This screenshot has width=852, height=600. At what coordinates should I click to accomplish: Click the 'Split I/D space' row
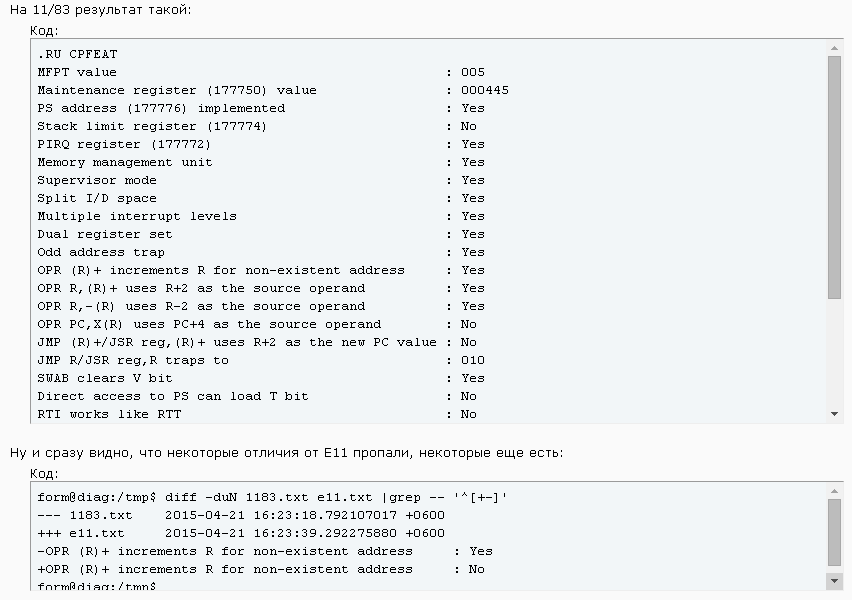click(97, 198)
